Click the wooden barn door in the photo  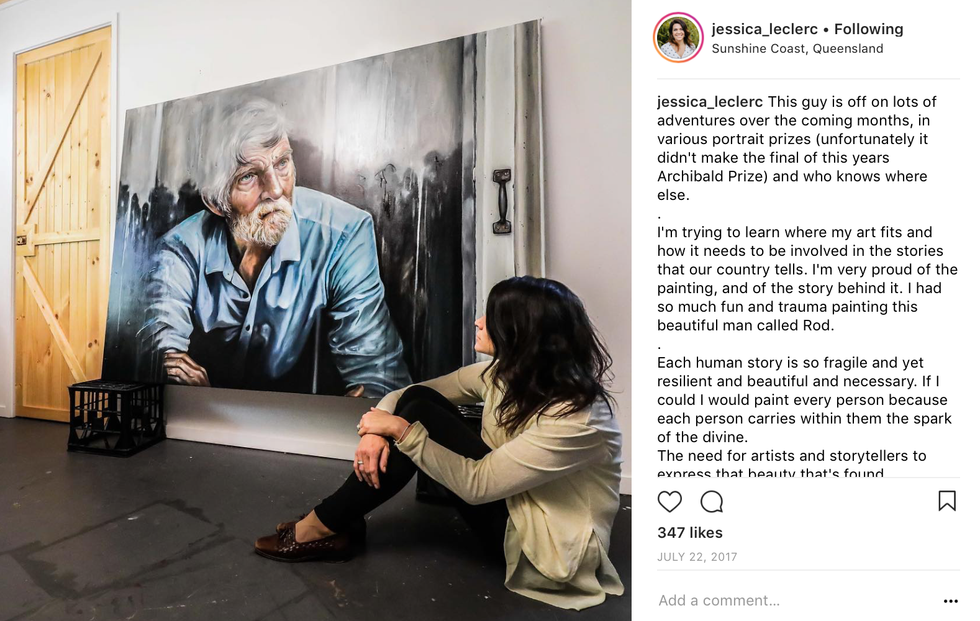pos(61,224)
